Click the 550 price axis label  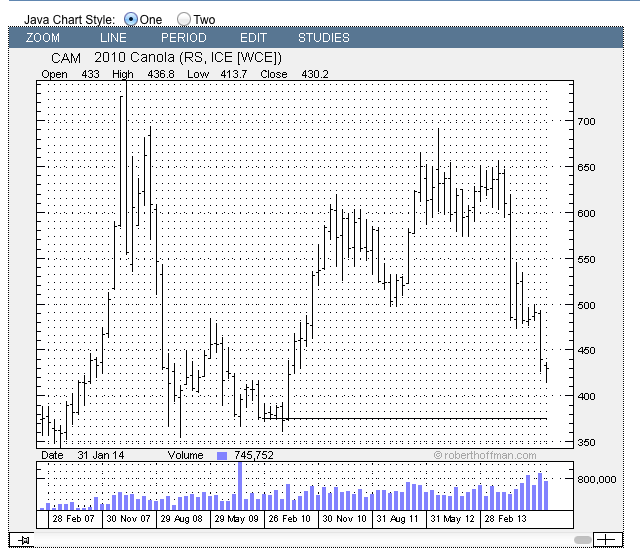click(x=586, y=260)
